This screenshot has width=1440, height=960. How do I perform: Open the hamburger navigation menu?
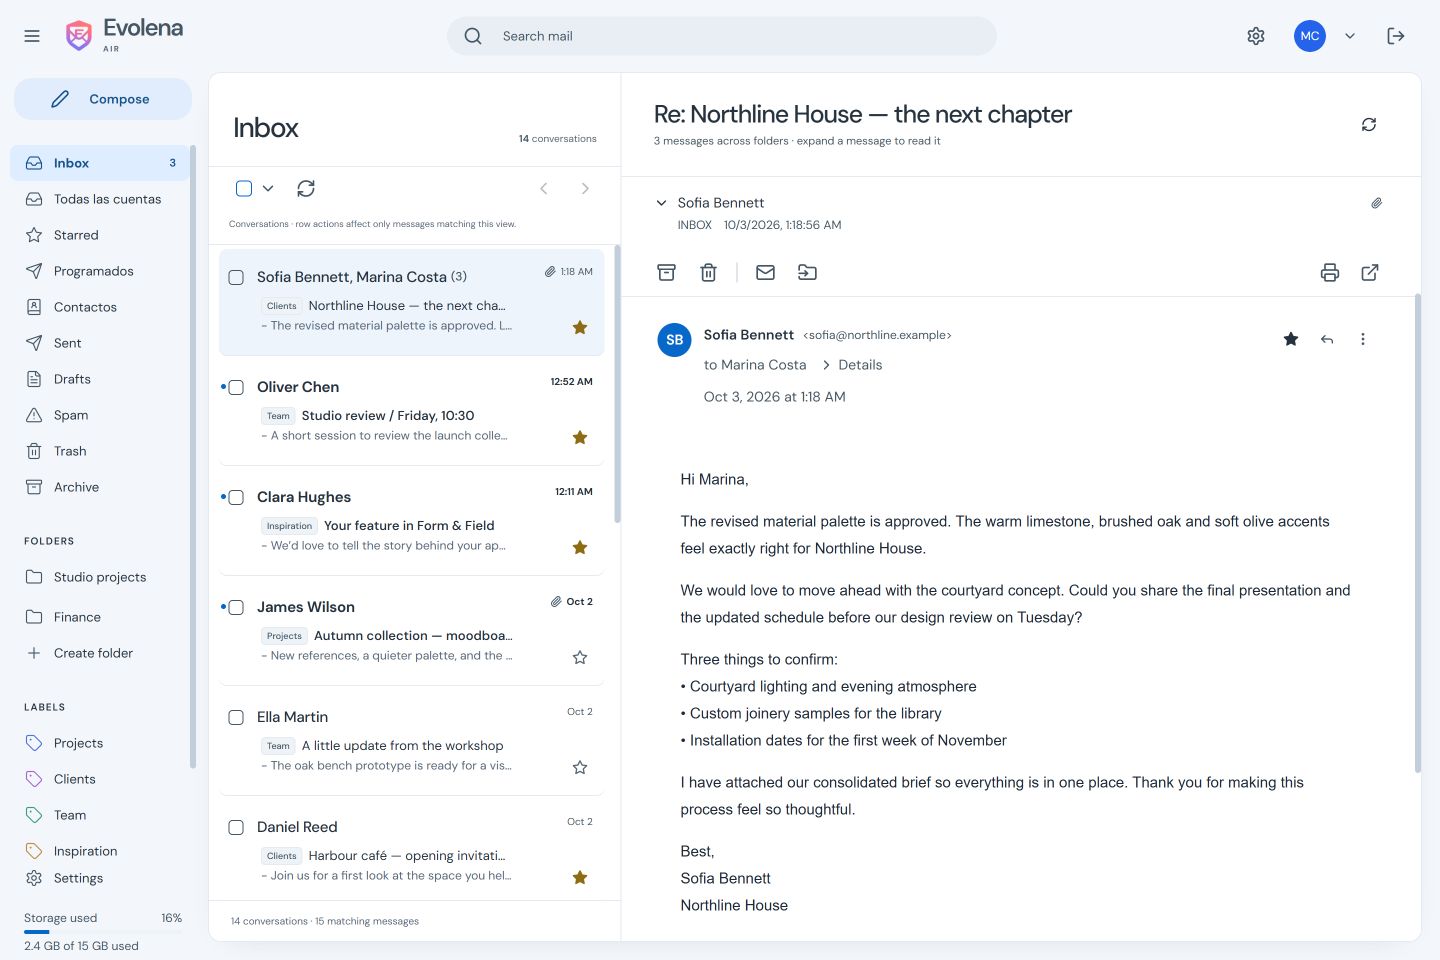pyautogui.click(x=32, y=36)
